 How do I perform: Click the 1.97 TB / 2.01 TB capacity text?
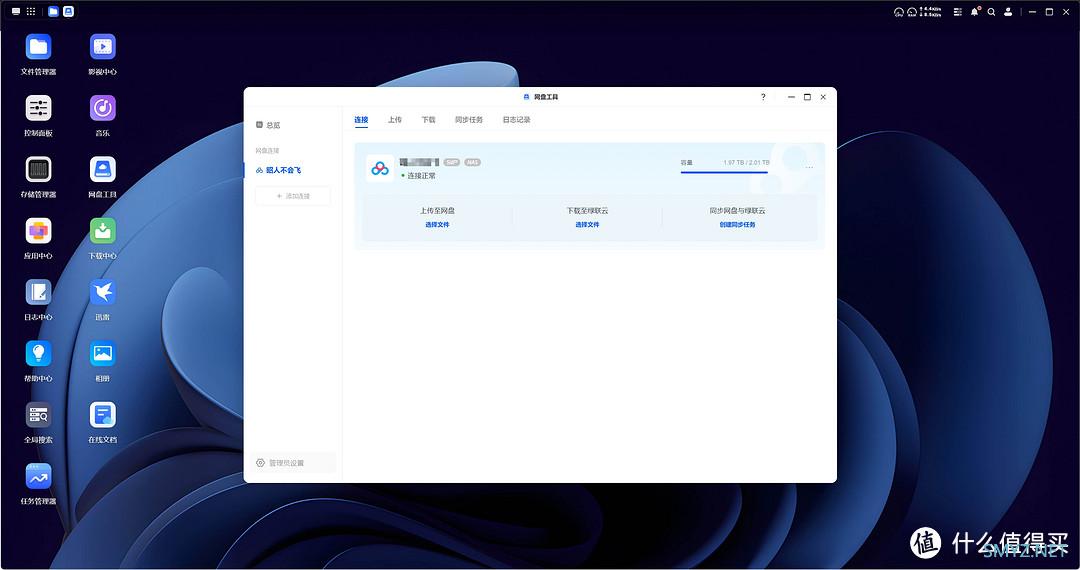point(747,162)
